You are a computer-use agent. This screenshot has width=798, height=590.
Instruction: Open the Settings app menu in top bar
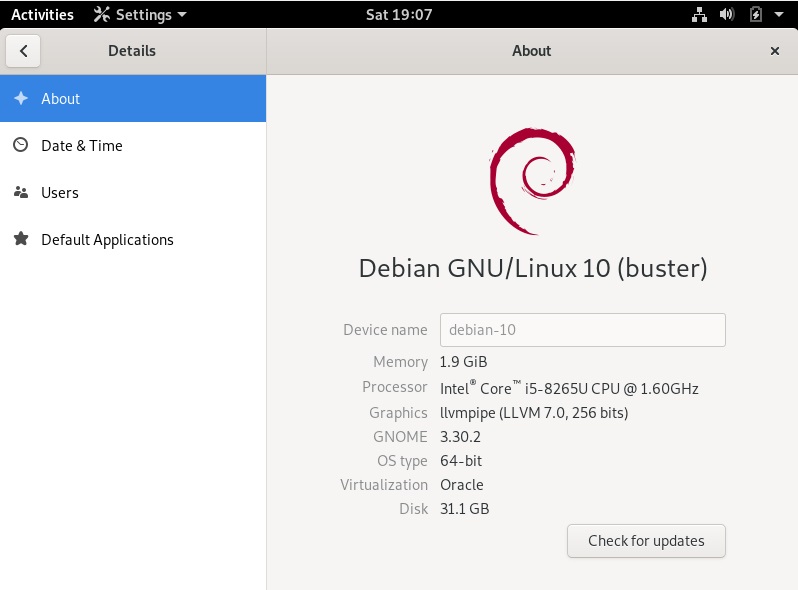point(140,14)
